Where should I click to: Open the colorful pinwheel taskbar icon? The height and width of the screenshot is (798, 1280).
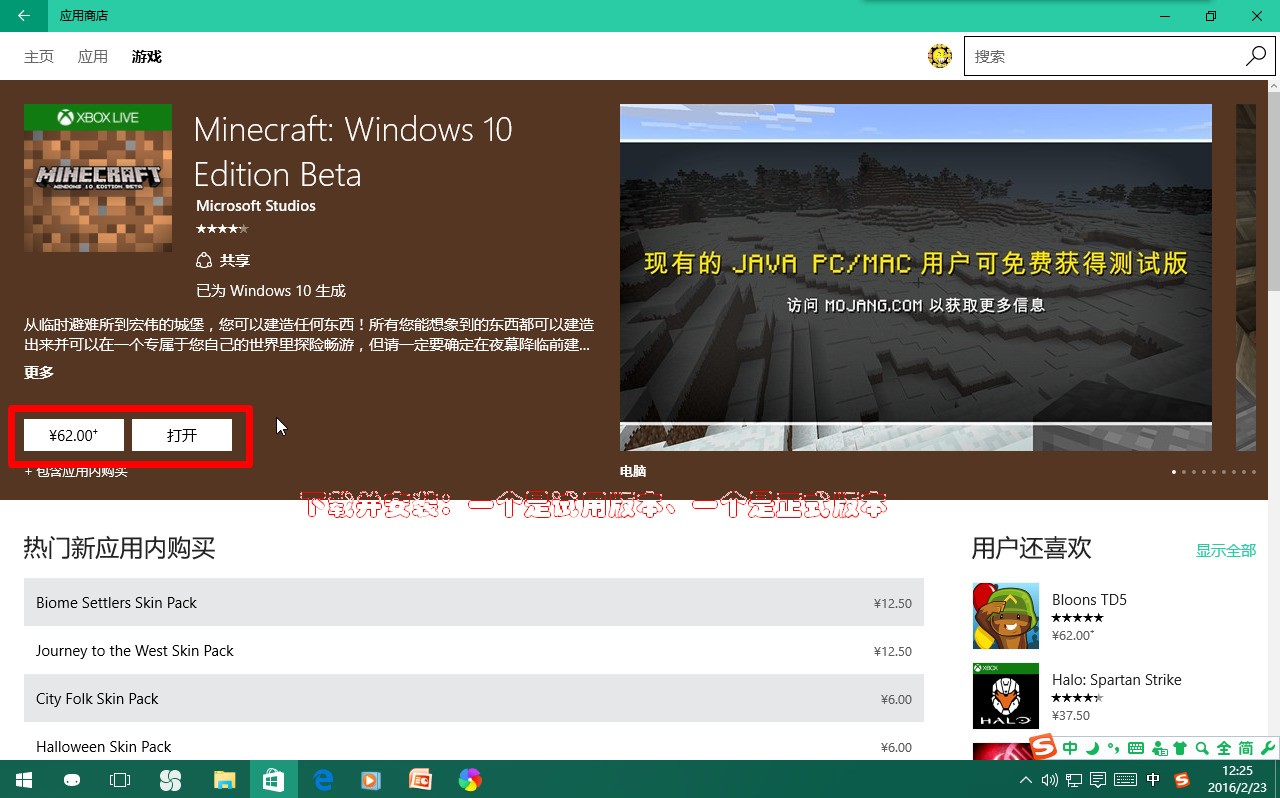(470, 779)
